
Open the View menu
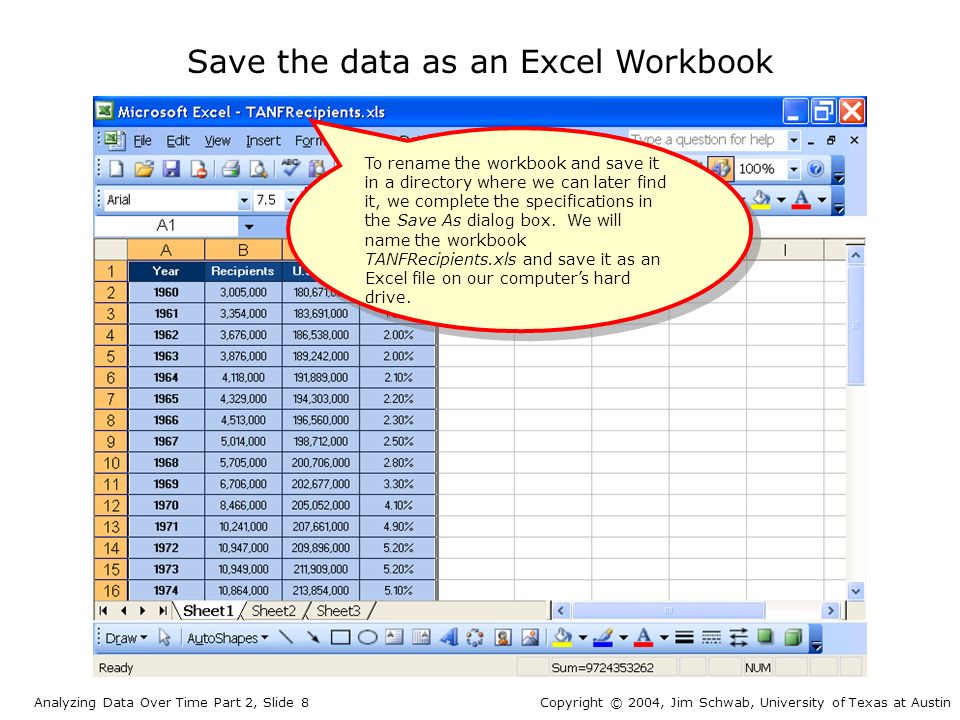tap(217, 141)
